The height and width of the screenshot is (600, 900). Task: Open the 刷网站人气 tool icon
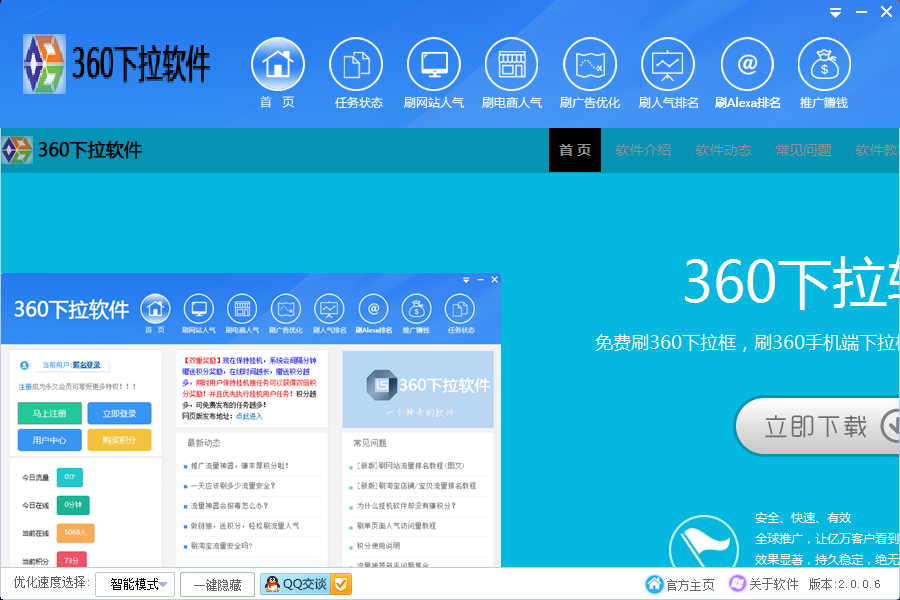click(434, 63)
